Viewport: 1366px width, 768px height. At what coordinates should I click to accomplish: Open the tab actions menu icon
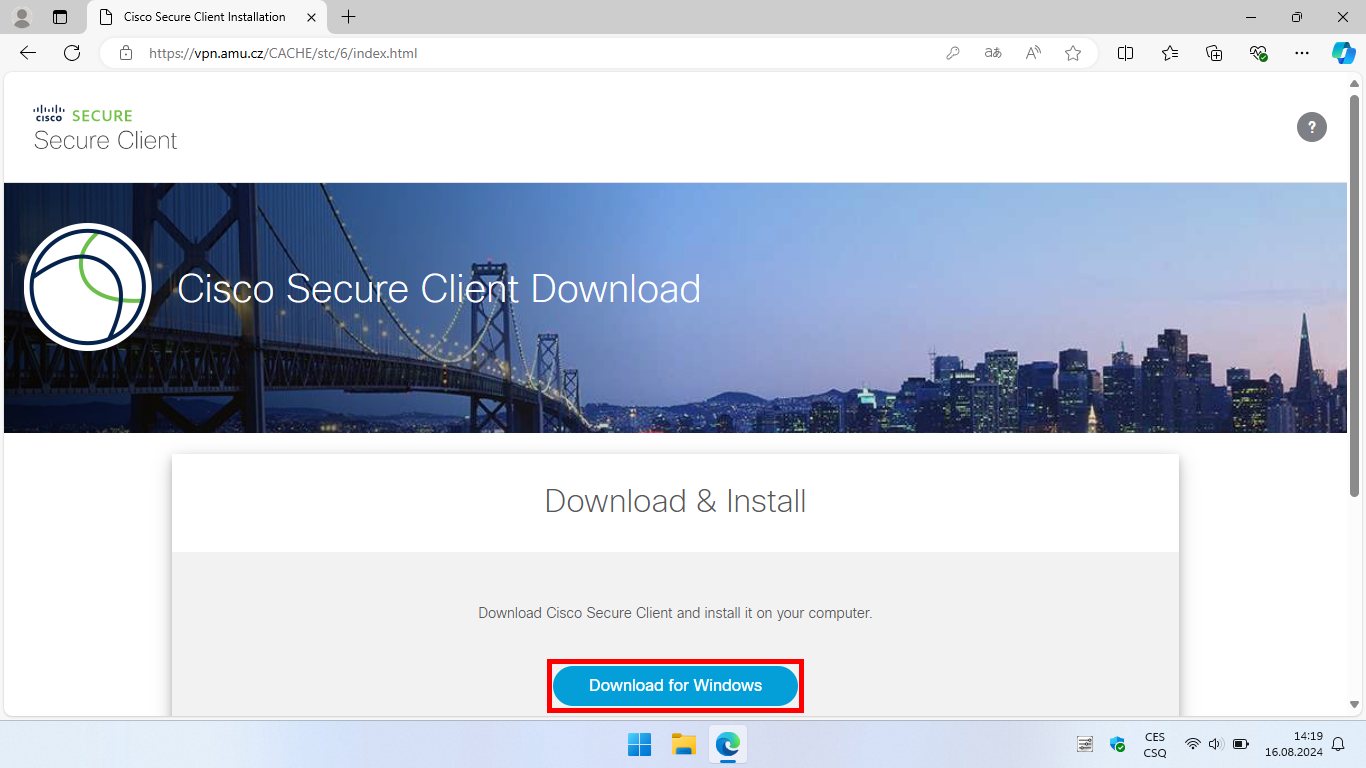coord(60,17)
